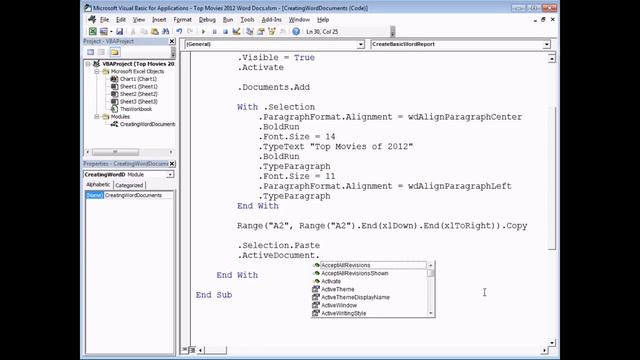Click the (Name) property value field
Image resolution: width=640 pixels, height=360 pixels.
pos(138,196)
